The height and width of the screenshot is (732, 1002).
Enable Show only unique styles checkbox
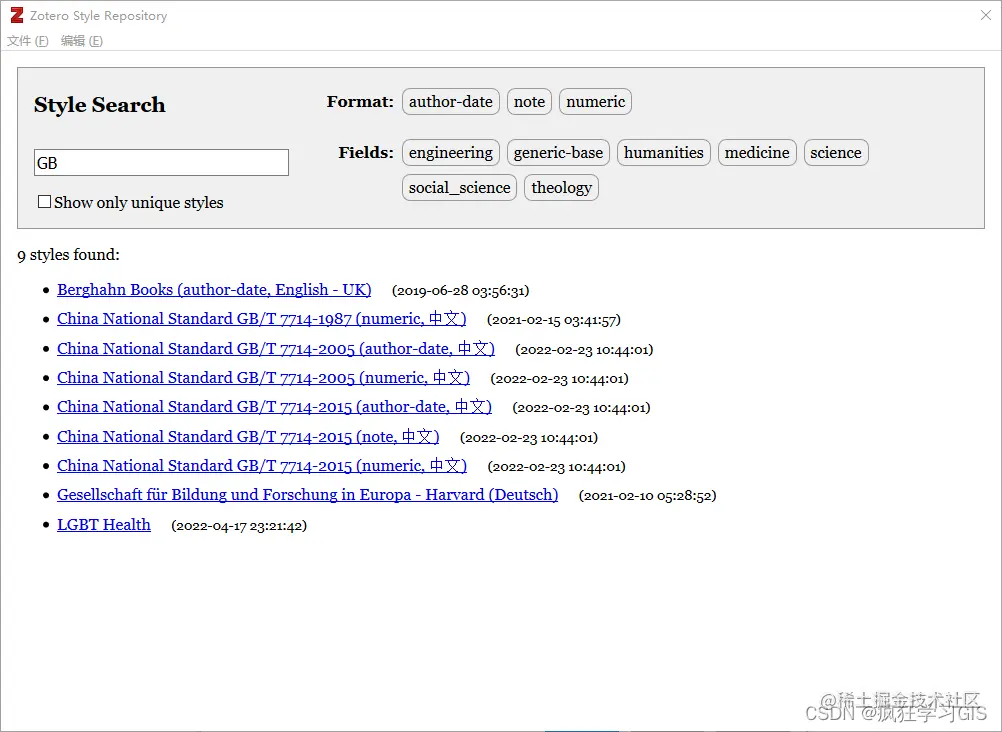pyautogui.click(x=44, y=202)
